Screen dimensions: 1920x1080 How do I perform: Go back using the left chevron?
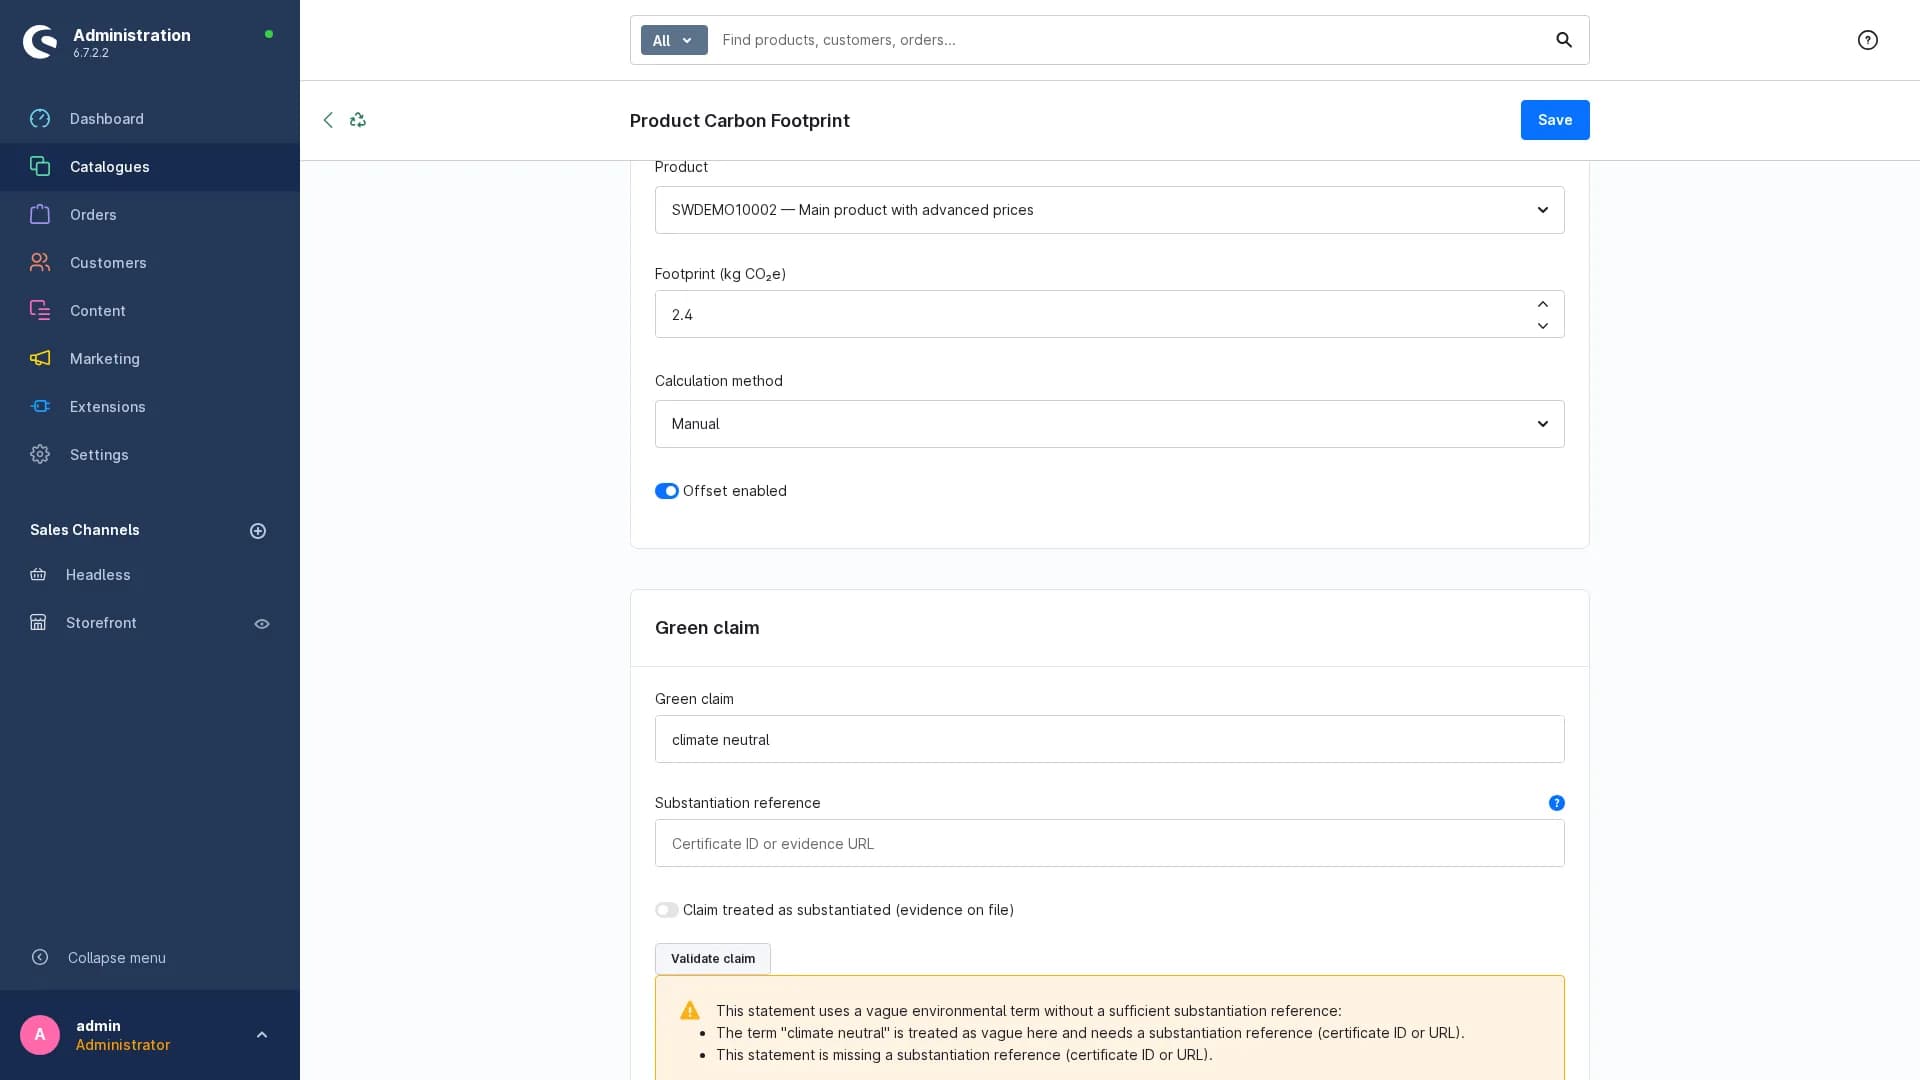pyautogui.click(x=328, y=120)
